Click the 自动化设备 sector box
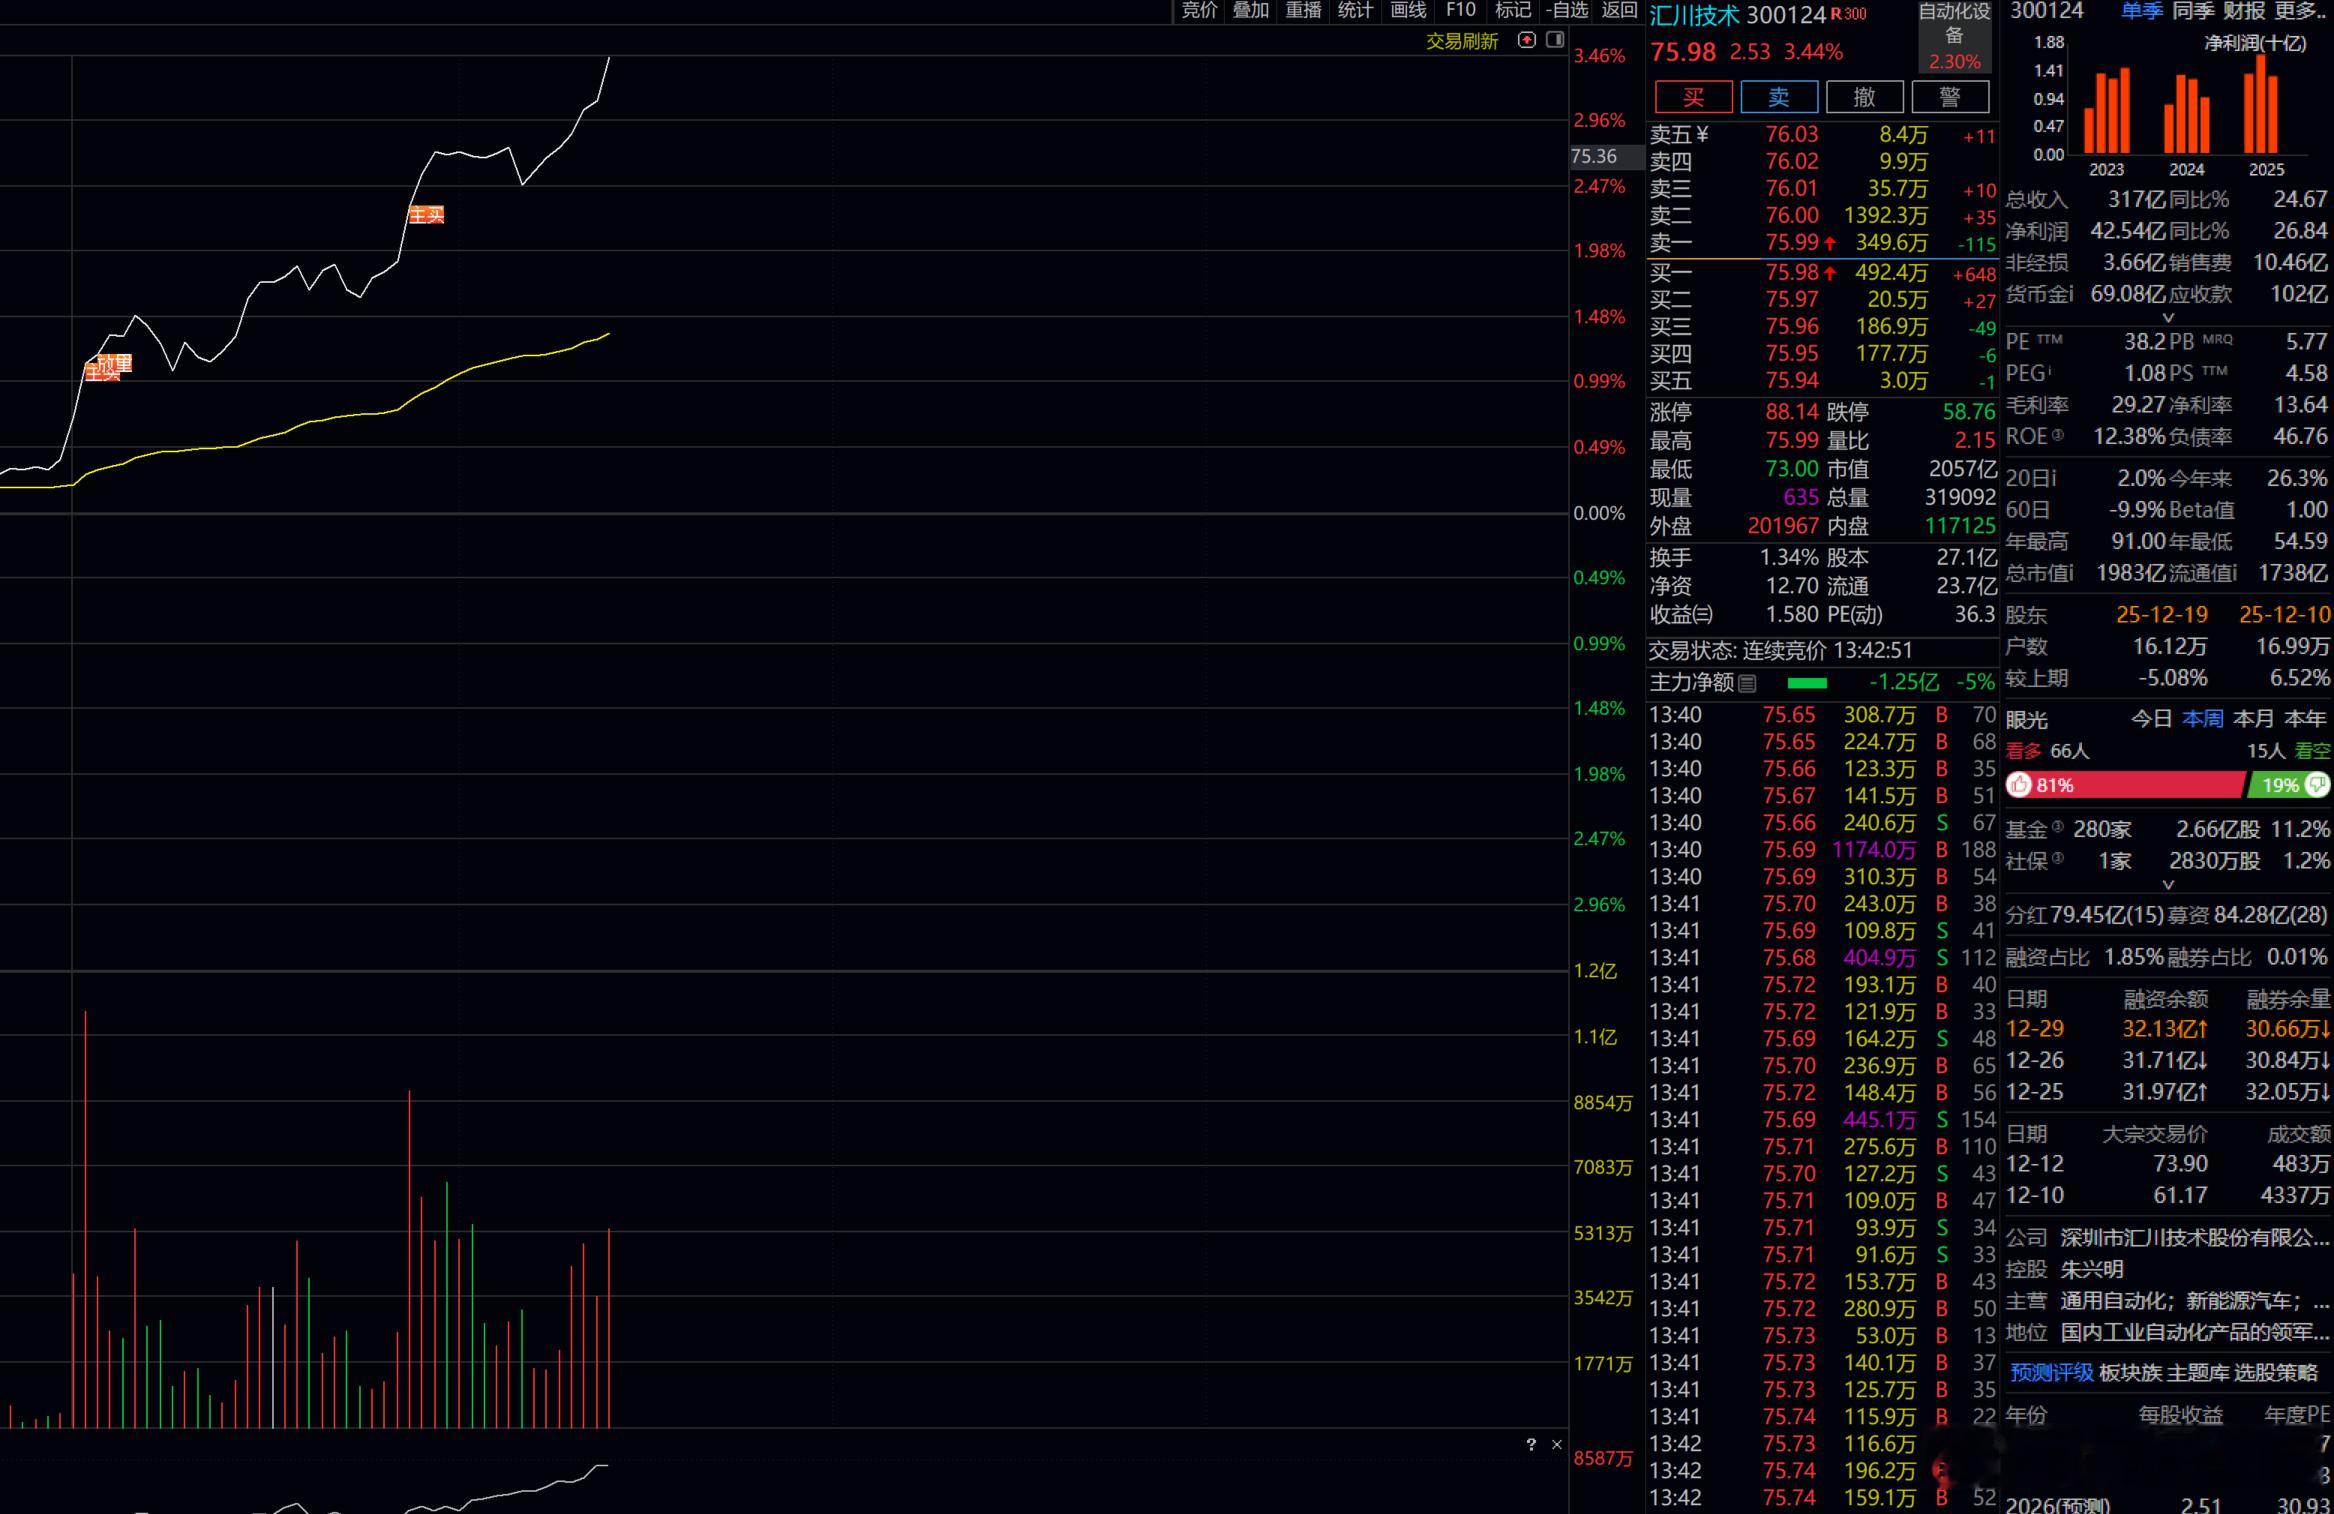The image size is (2334, 1514). pyautogui.click(x=1954, y=36)
